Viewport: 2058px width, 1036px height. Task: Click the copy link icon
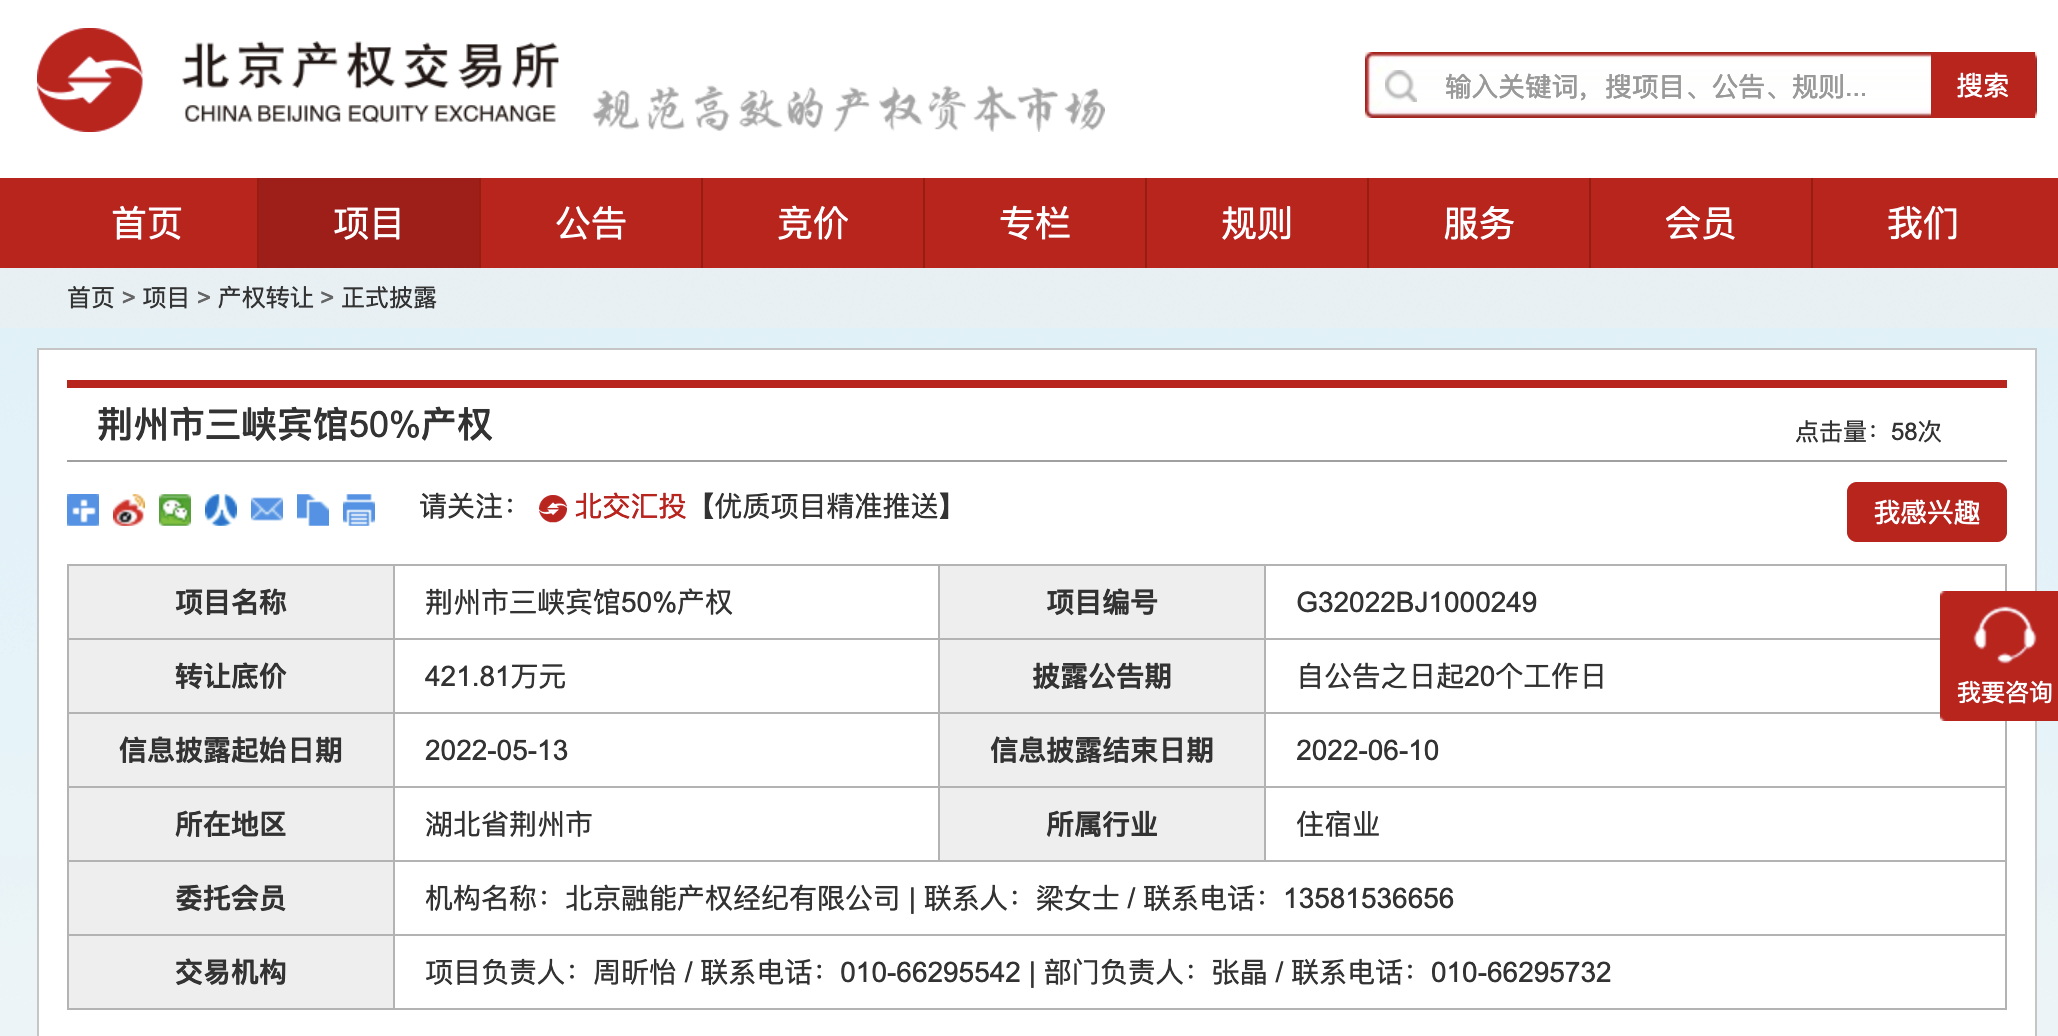(x=313, y=510)
